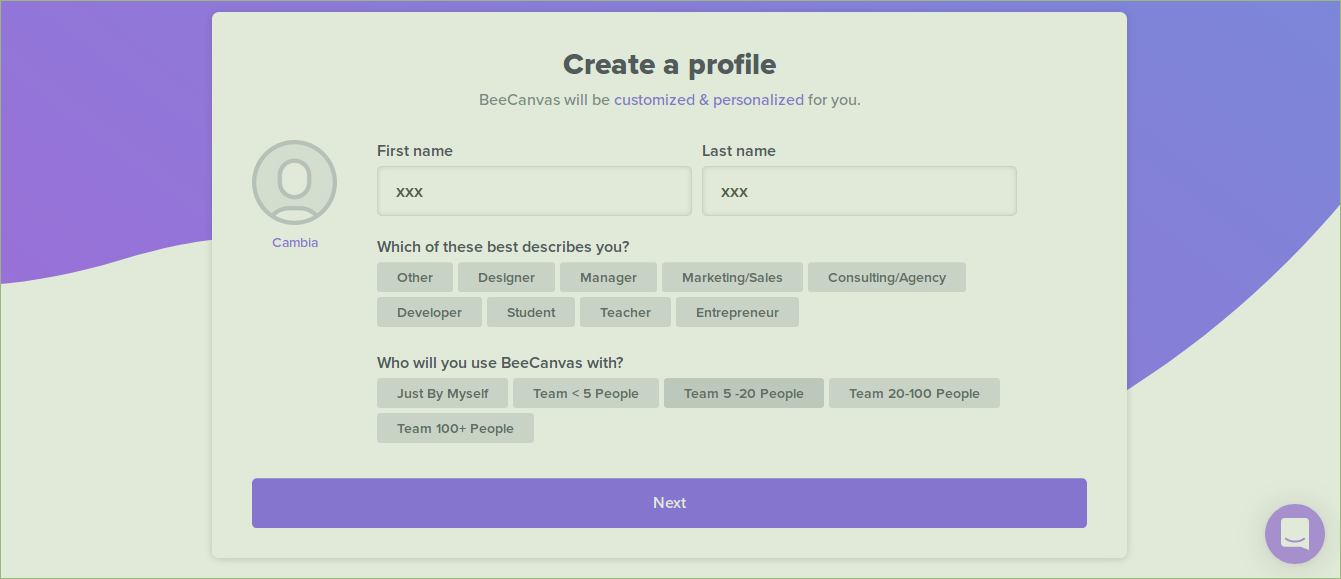Pick the Developer role option
The width and height of the screenshot is (1341, 579).
click(x=429, y=312)
